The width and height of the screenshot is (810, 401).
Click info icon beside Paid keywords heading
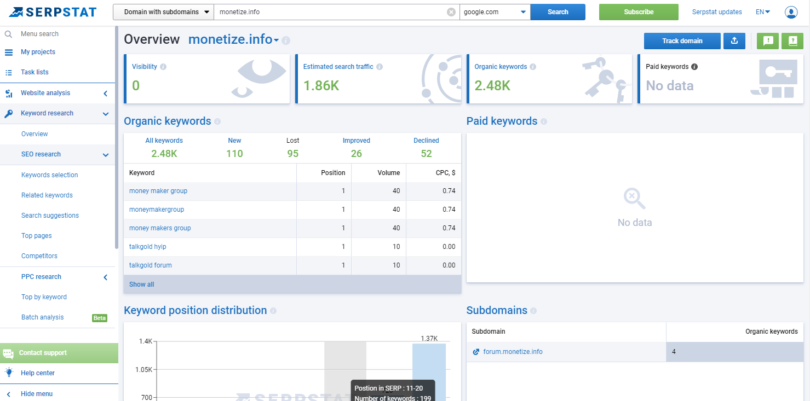tap(543, 121)
